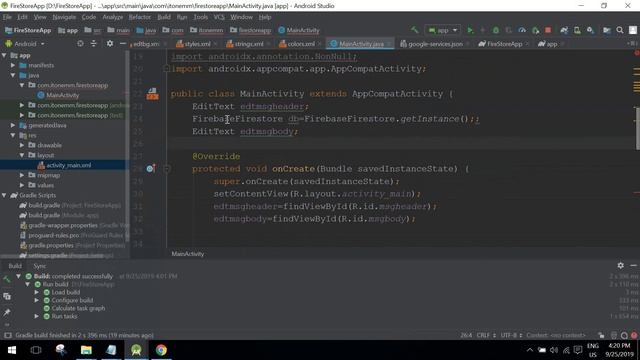Image resolution: width=640 pixels, height=360 pixels.
Task: Switch to Sync tab in build panel
Action: click(40, 266)
